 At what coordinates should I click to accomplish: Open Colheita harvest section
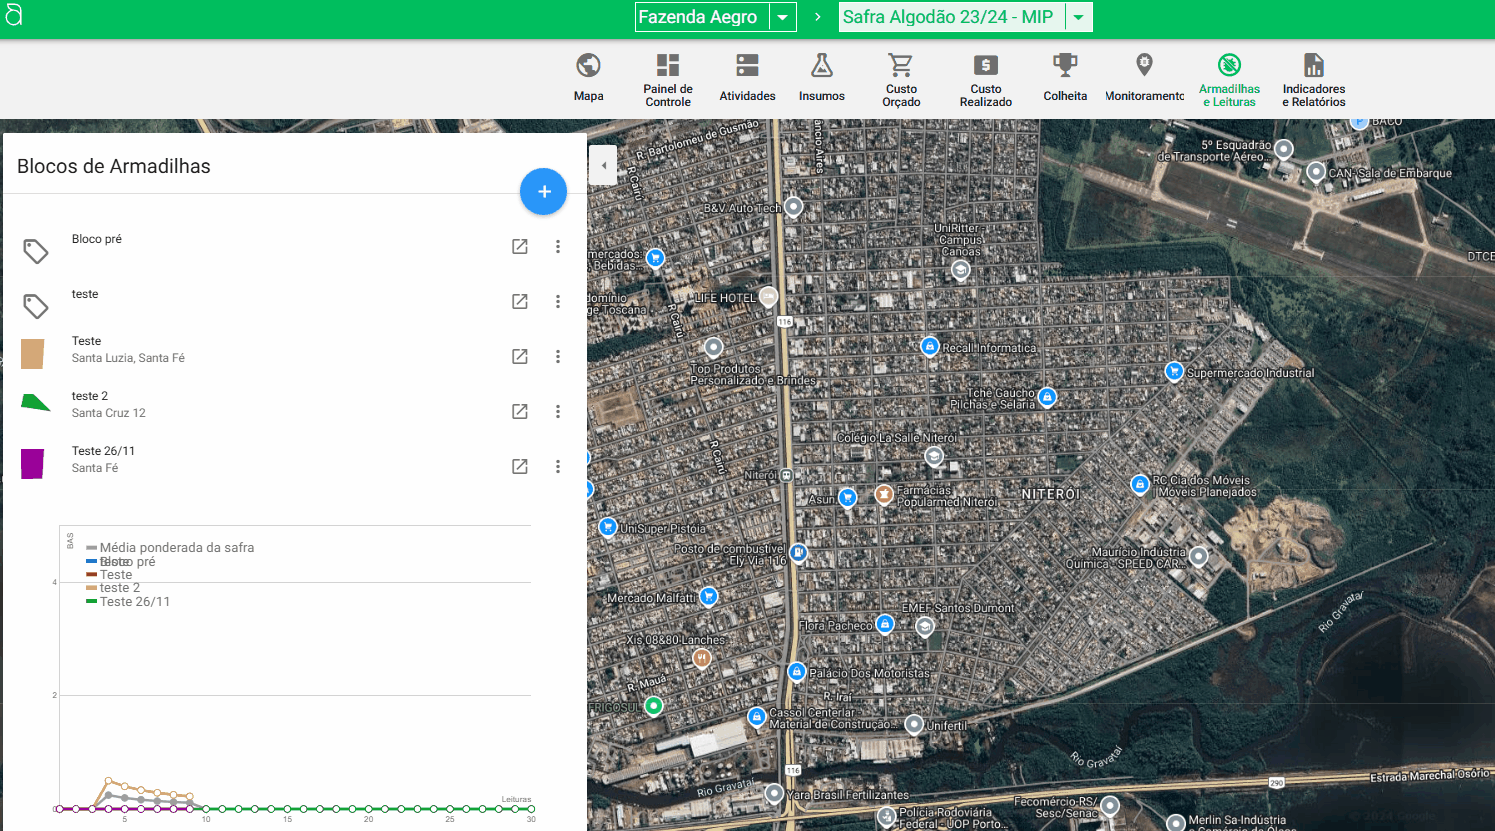pyautogui.click(x=1065, y=66)
